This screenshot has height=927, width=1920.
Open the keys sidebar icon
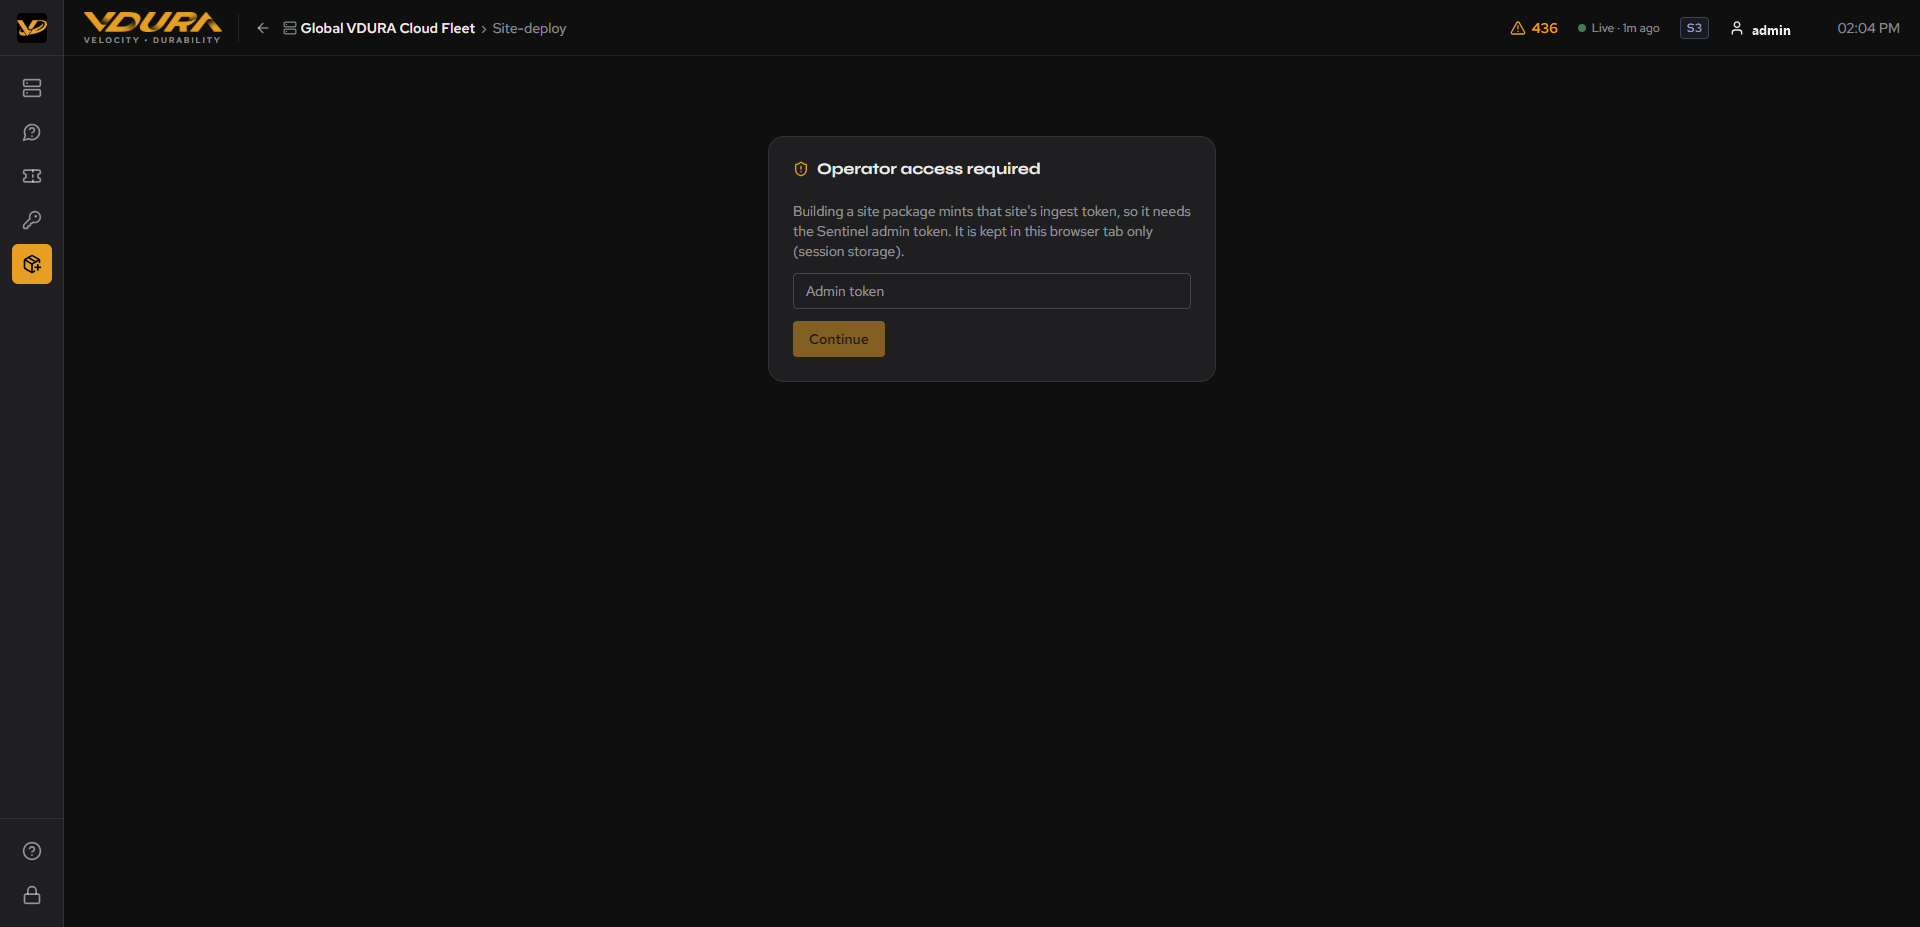pyautogui.click(x=32, y=220)
